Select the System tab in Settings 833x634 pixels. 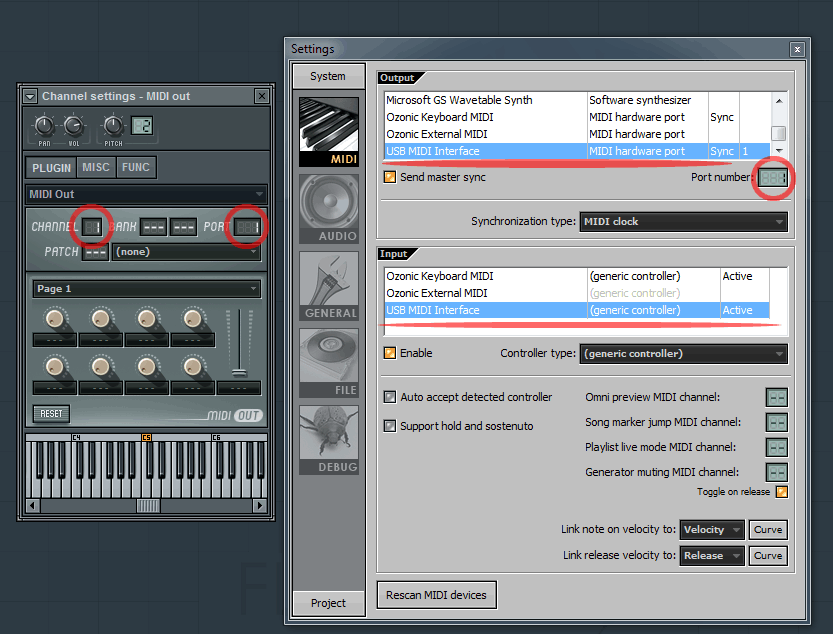point(329,77)
